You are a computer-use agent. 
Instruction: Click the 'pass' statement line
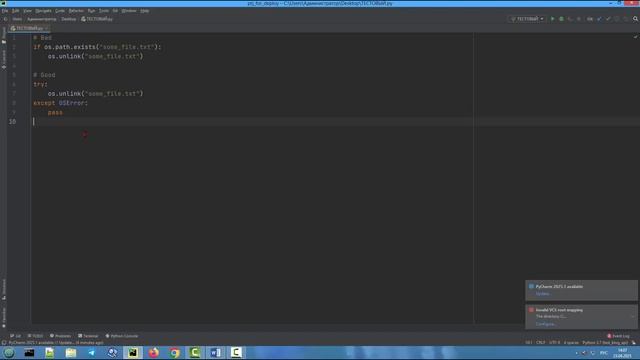(55, 112)
